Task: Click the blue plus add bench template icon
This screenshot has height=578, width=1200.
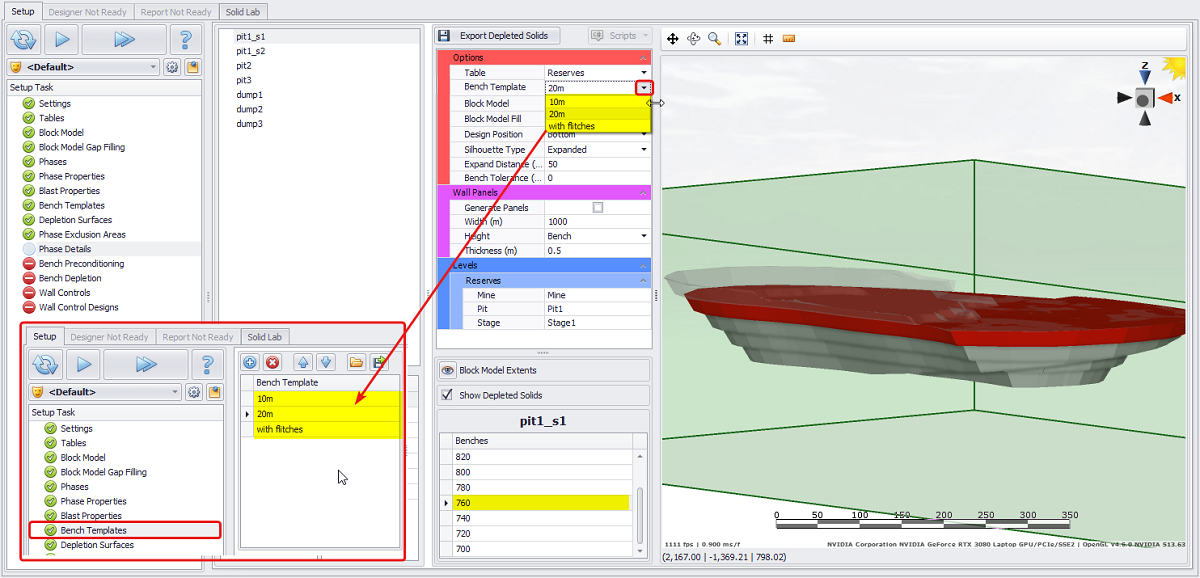Action: (x=250, y=362)
